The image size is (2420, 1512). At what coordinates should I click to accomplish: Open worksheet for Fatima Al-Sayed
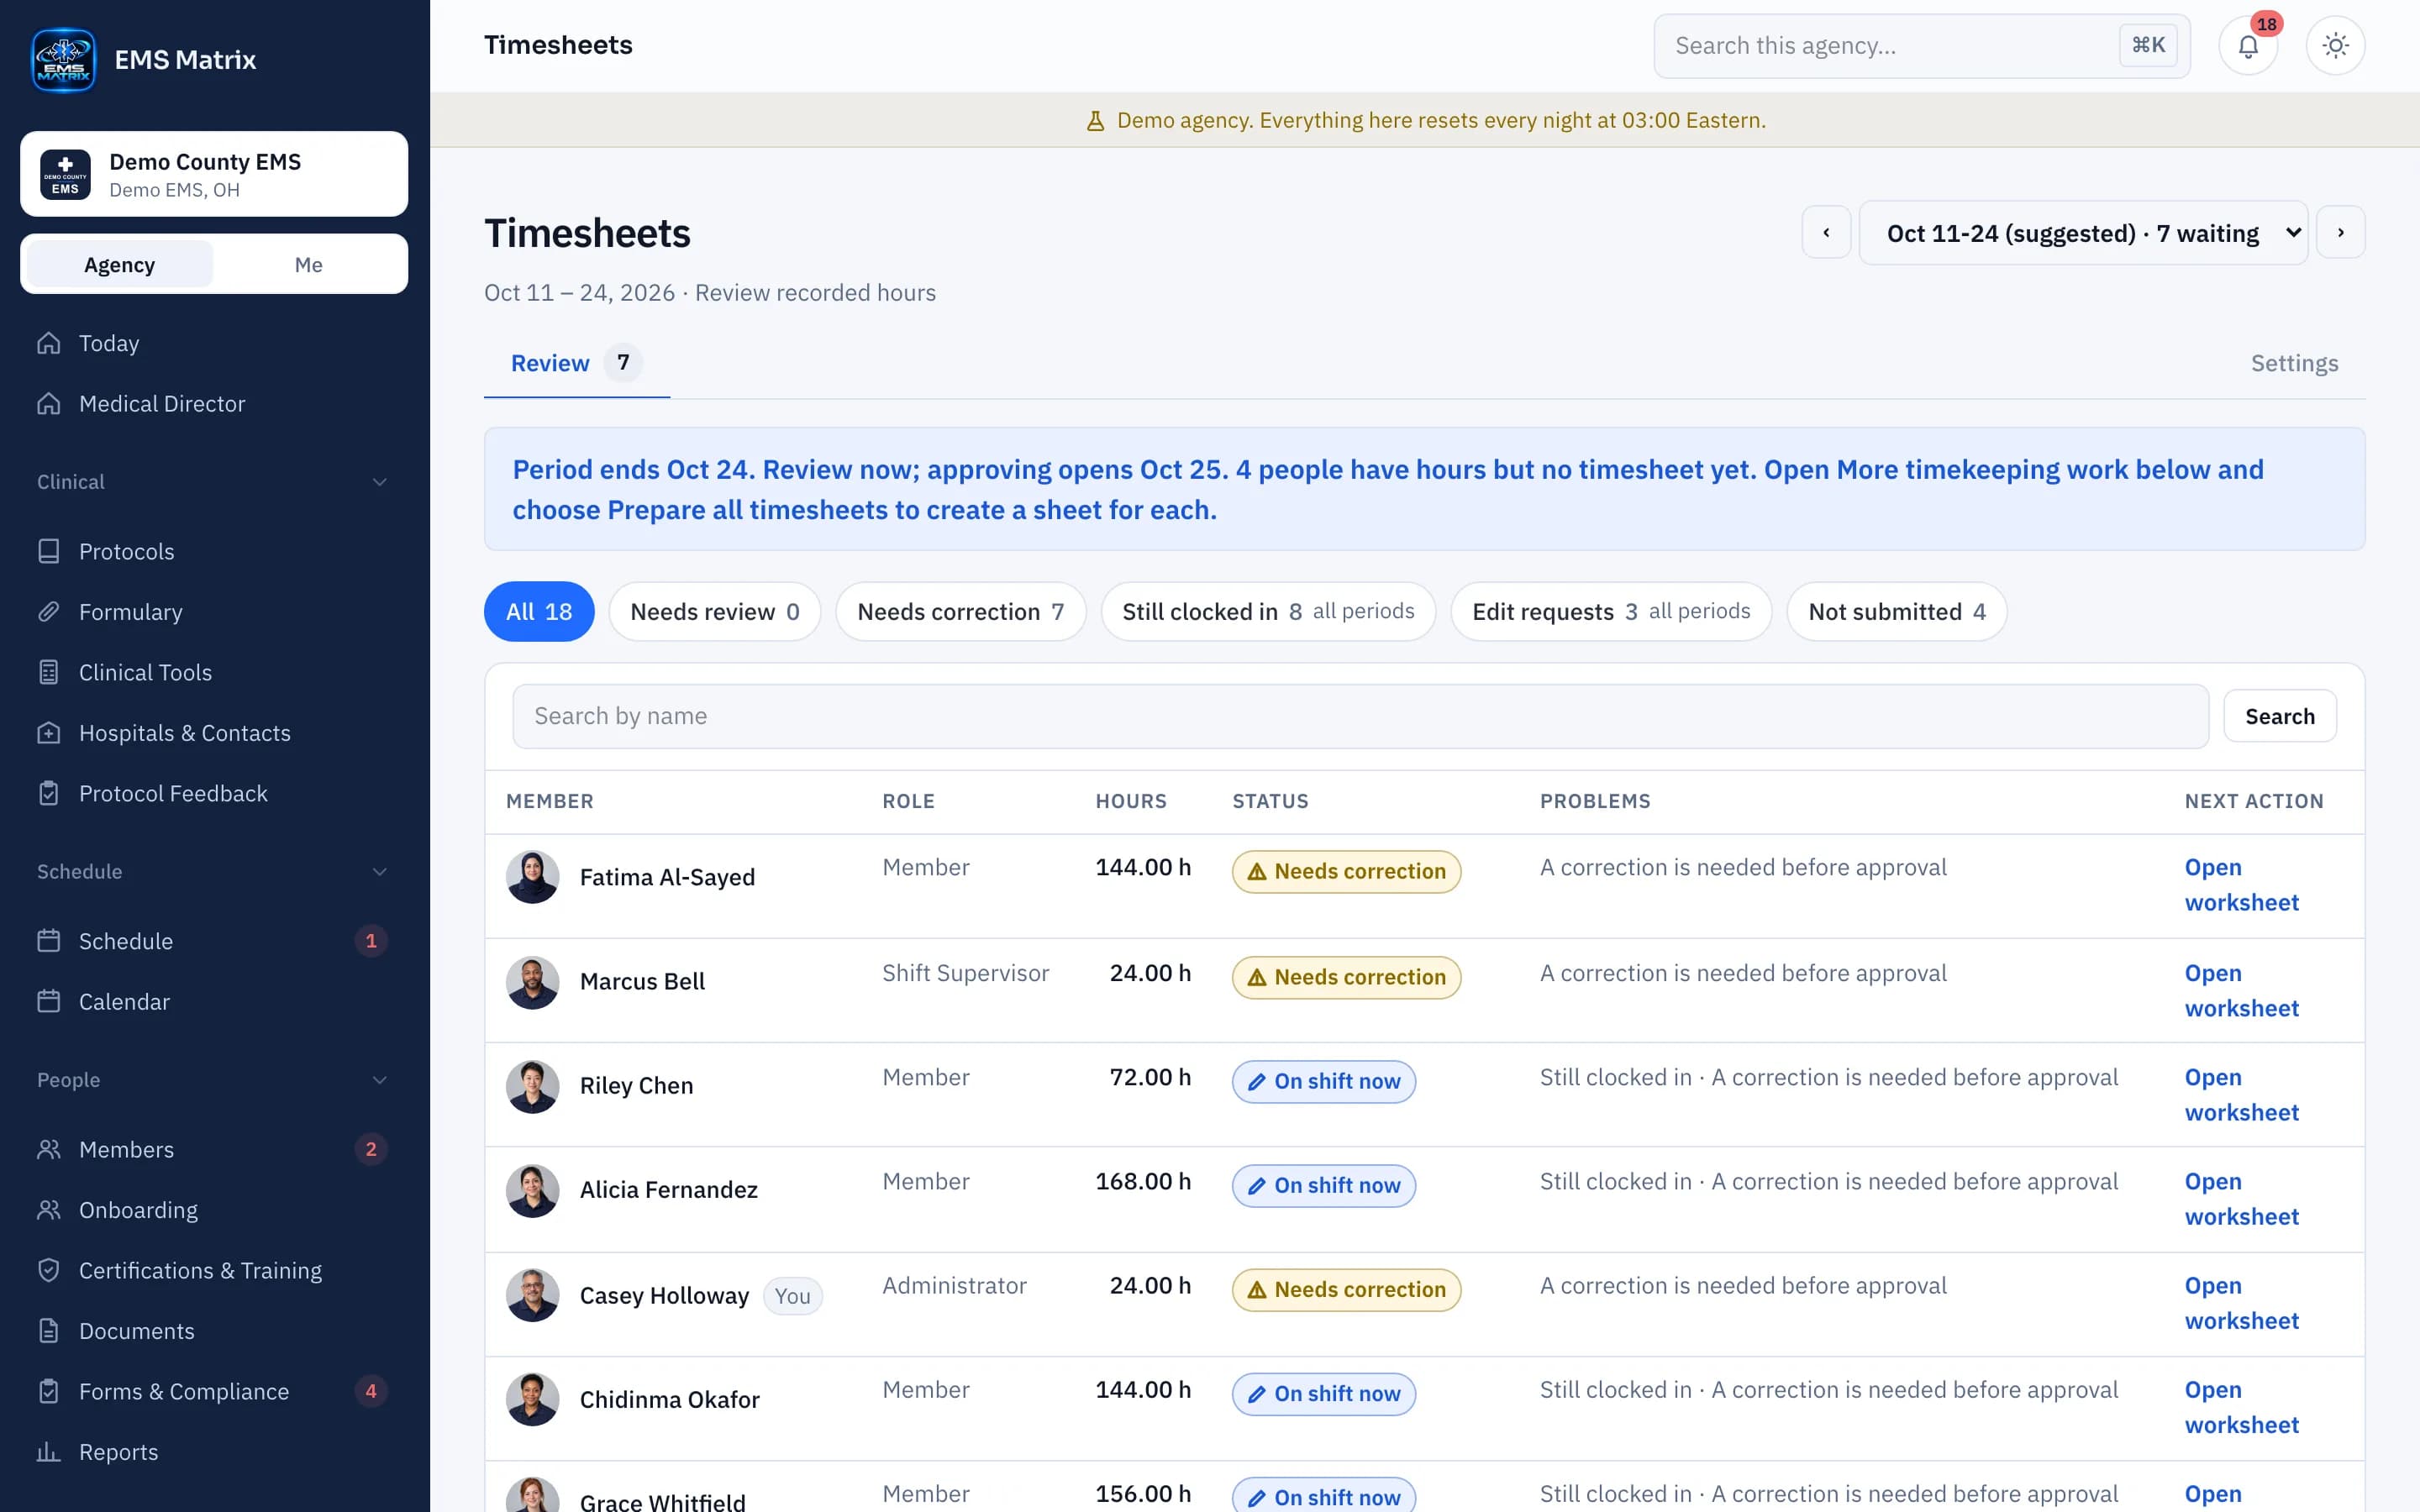(x=2241, y=885)
